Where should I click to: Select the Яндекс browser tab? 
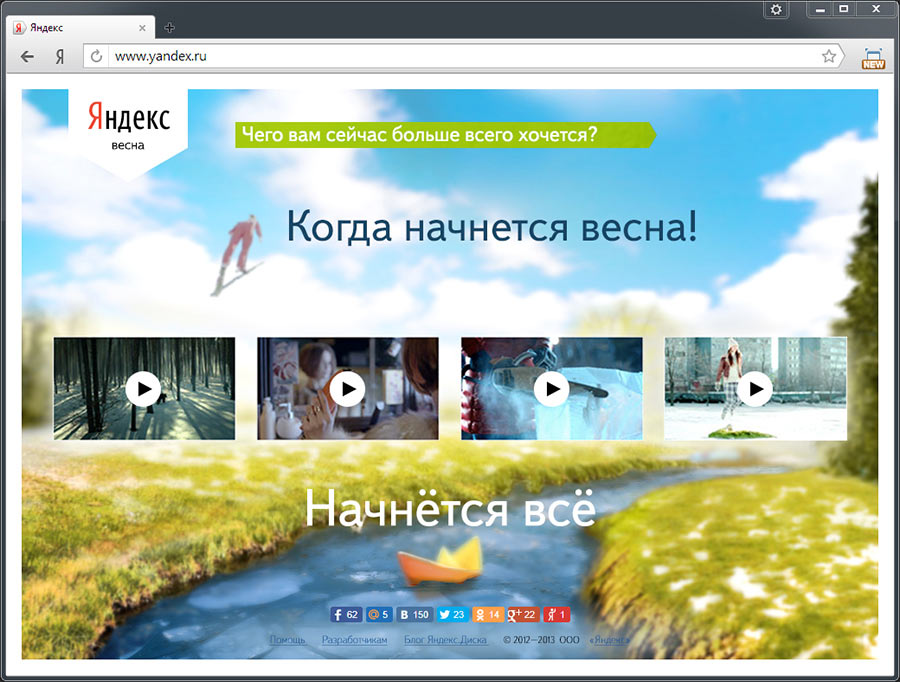pyautogui.click(x=70, y=28)
